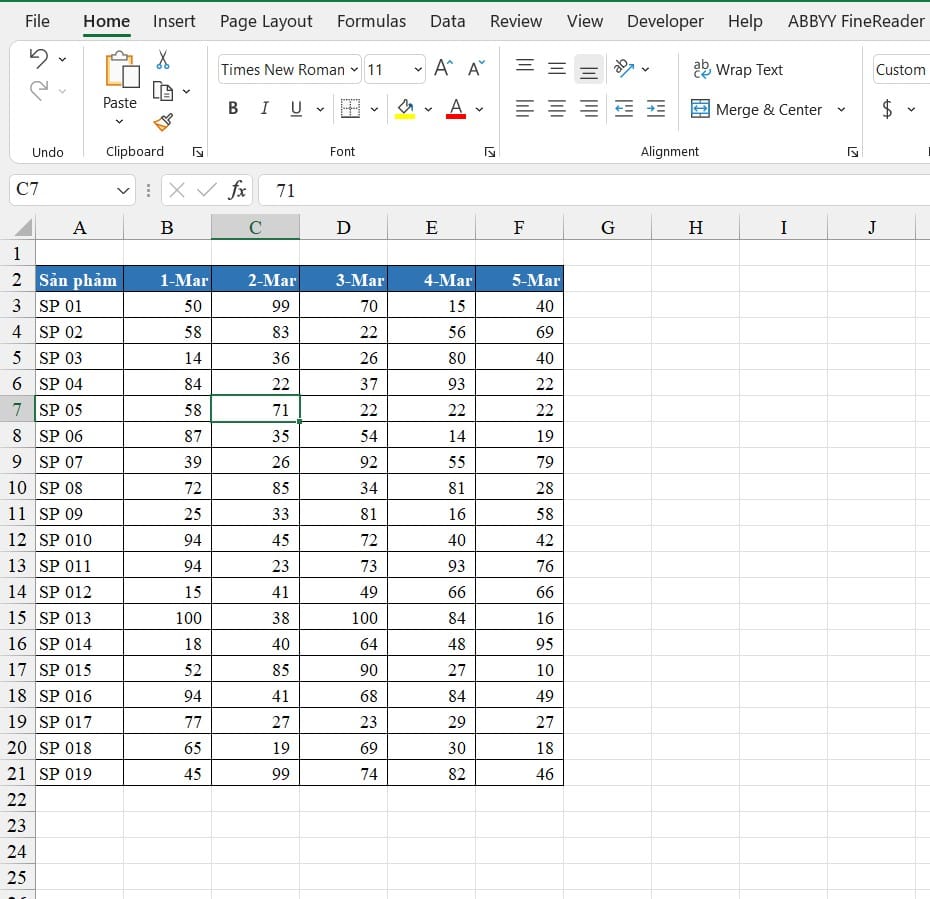The image size is (930, 899).
Task: Click the Decrease Indent icon
Action: 623,109
